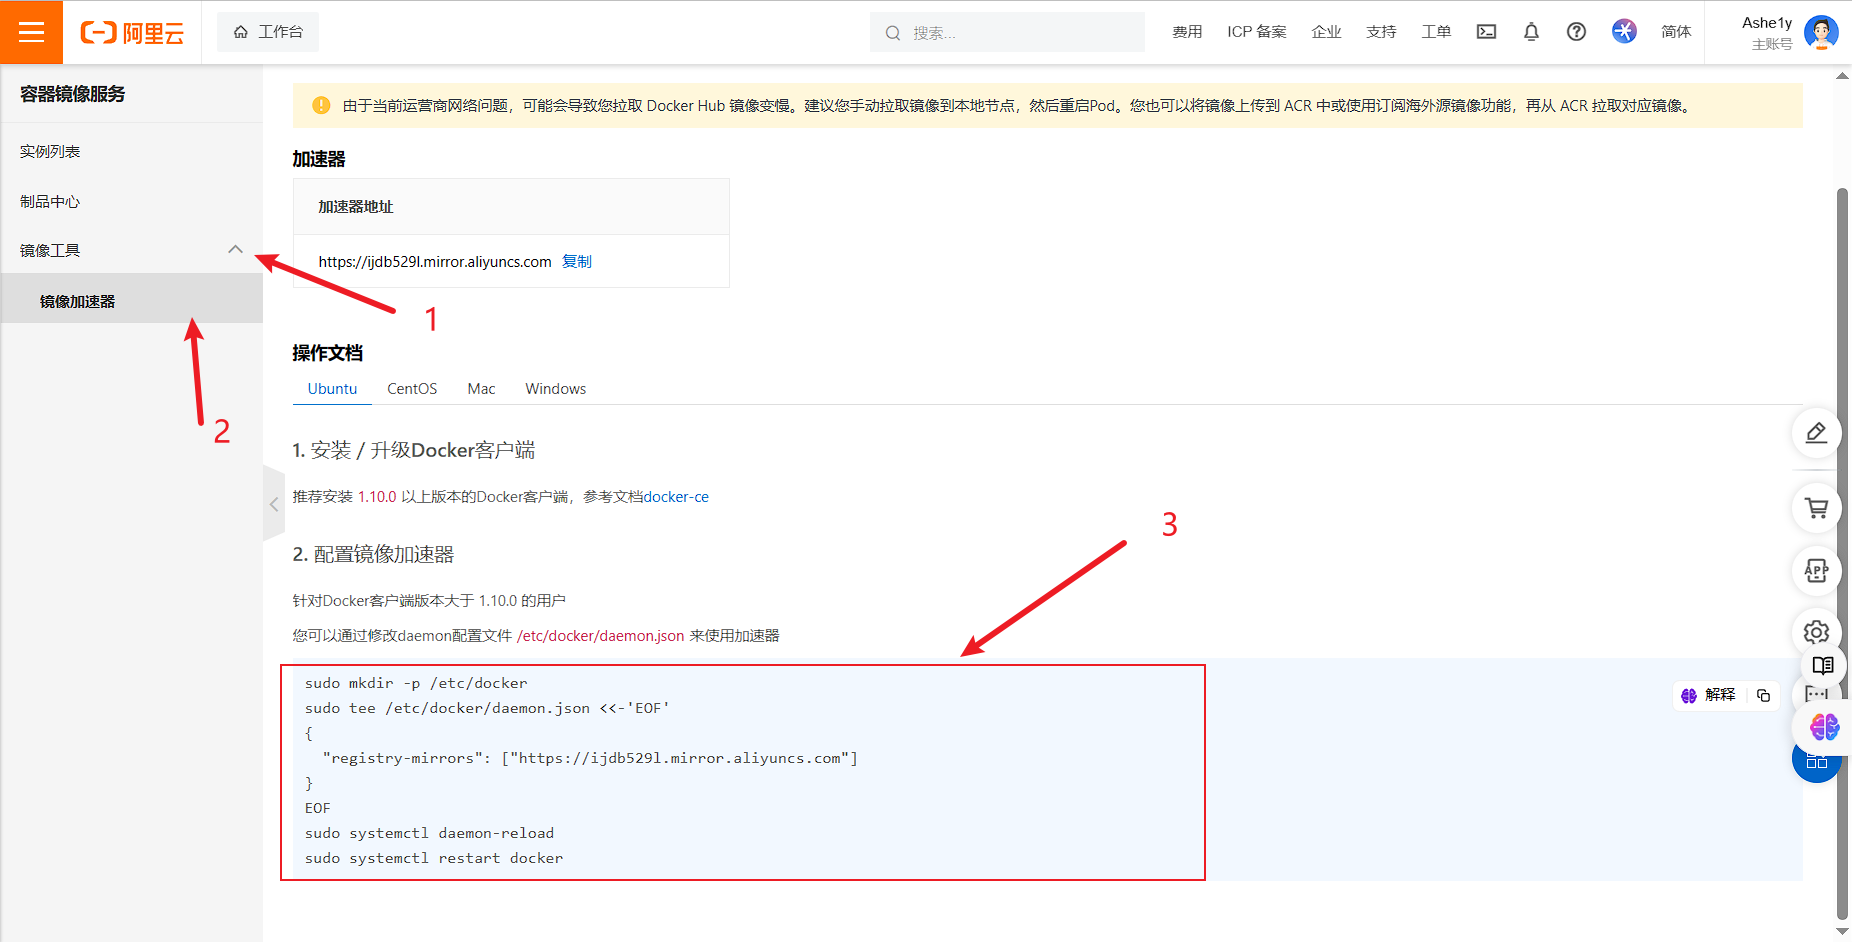This screenshot has height=942, width=1852.
Task: Open the docker-ce documentation link
Action: click(x=676, y=496)
